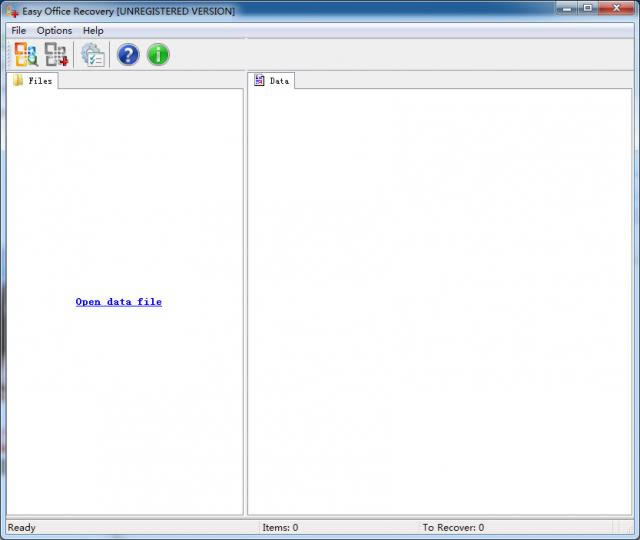Minimize the Easy Office Recovery window

[567, 8]
